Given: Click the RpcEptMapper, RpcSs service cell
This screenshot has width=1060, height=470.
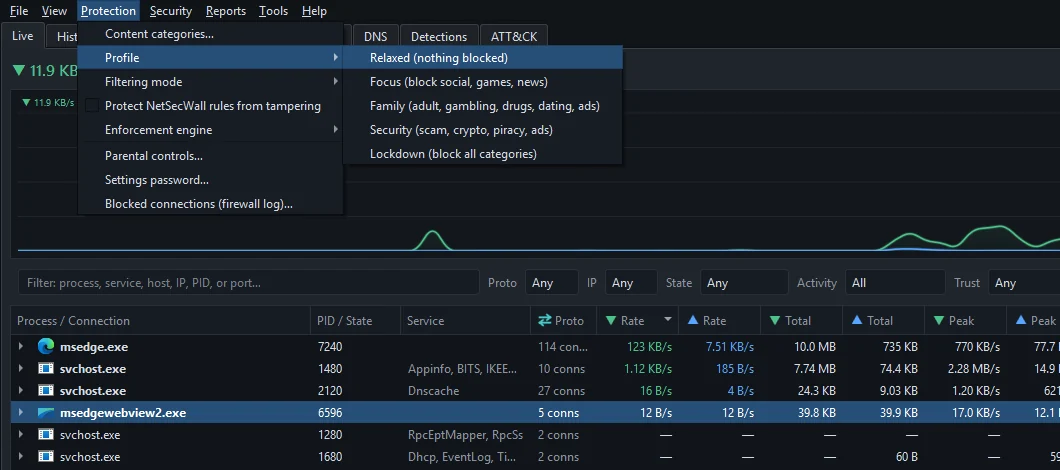Looking at the screenshot, I should [x=466, y=435].
